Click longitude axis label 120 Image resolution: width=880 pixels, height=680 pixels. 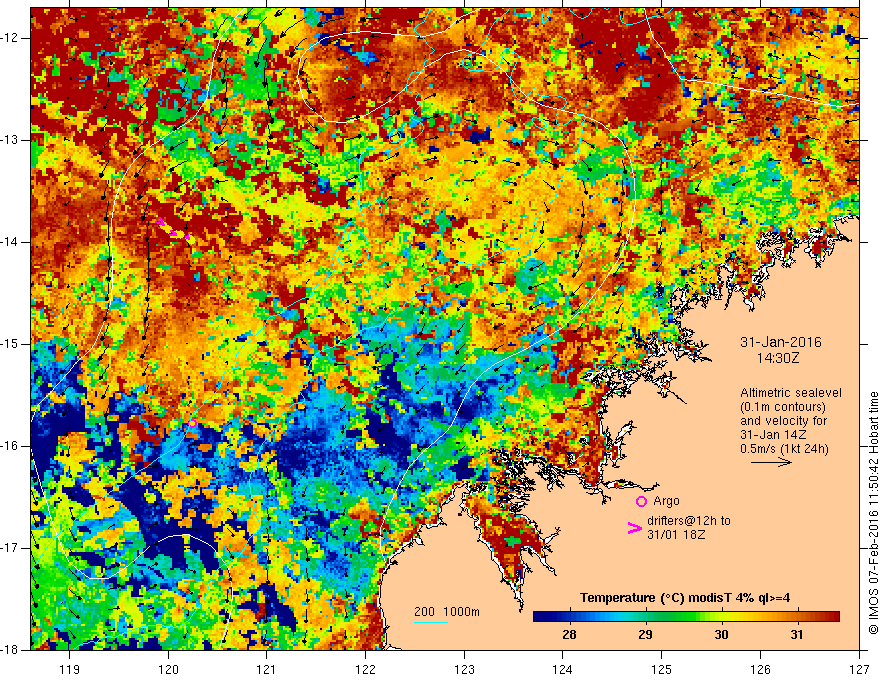[168, 669]
